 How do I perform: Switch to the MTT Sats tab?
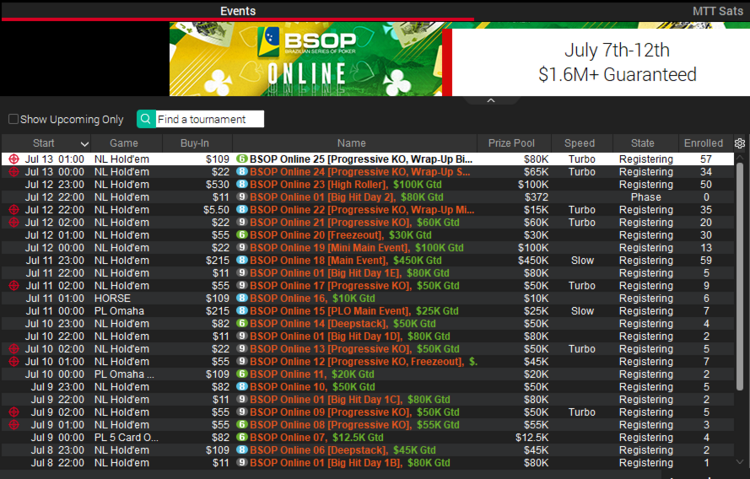point(717,11)
